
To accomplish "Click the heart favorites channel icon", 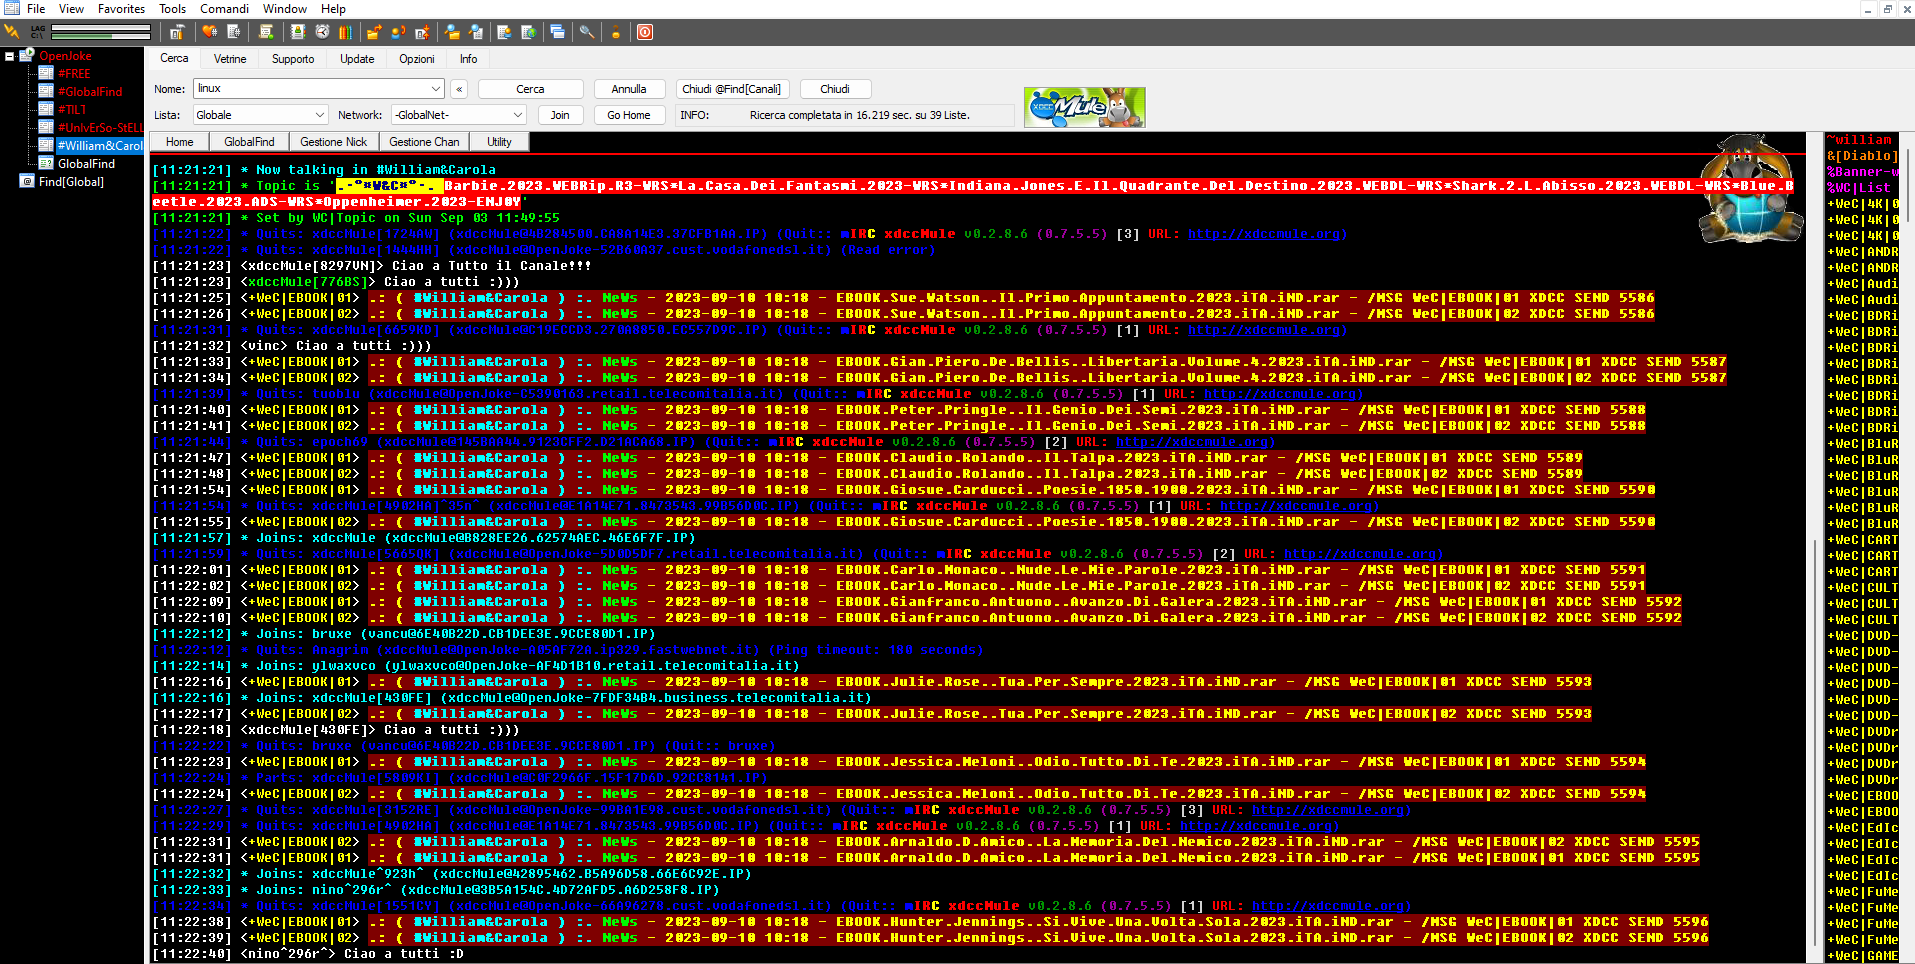I will click(x=209, y=32).
